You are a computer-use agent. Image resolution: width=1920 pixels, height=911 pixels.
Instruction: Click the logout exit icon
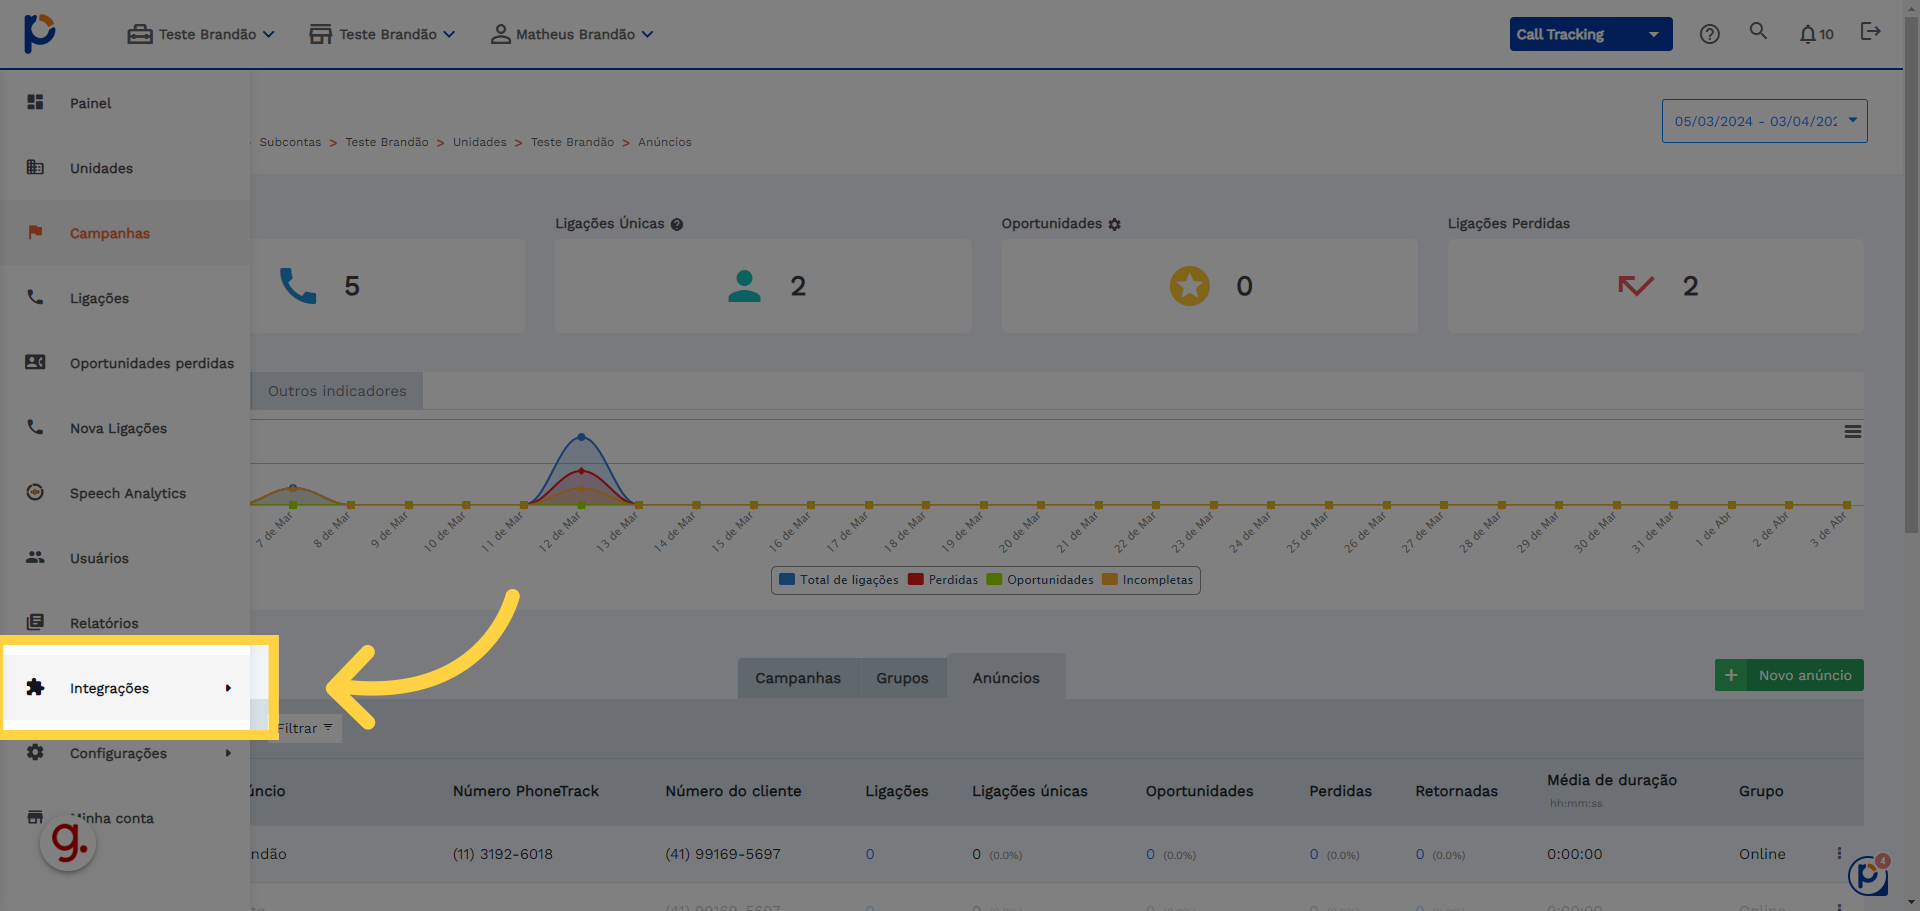(x=1870, y=32)
